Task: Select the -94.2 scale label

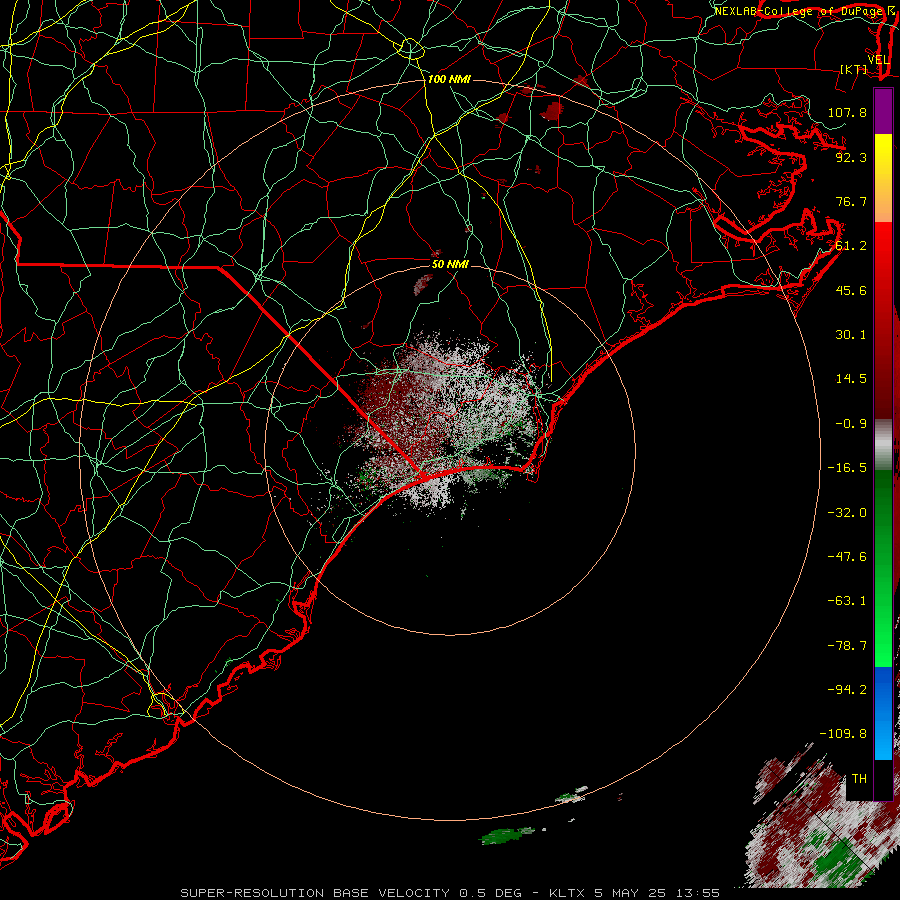Action: [847, 690]
